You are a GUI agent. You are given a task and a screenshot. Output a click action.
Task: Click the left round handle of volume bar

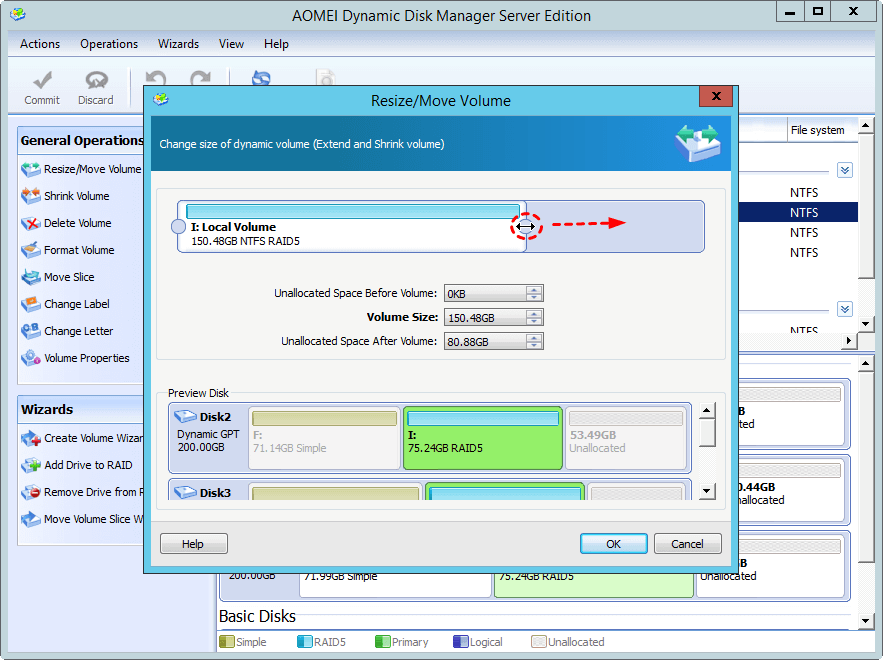tap(178, 226)
